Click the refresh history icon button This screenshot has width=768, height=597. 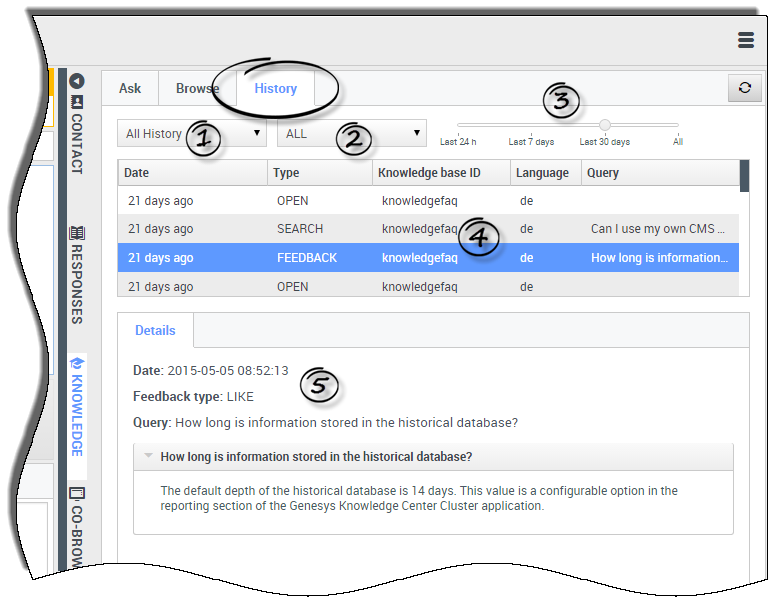[744, 88]
